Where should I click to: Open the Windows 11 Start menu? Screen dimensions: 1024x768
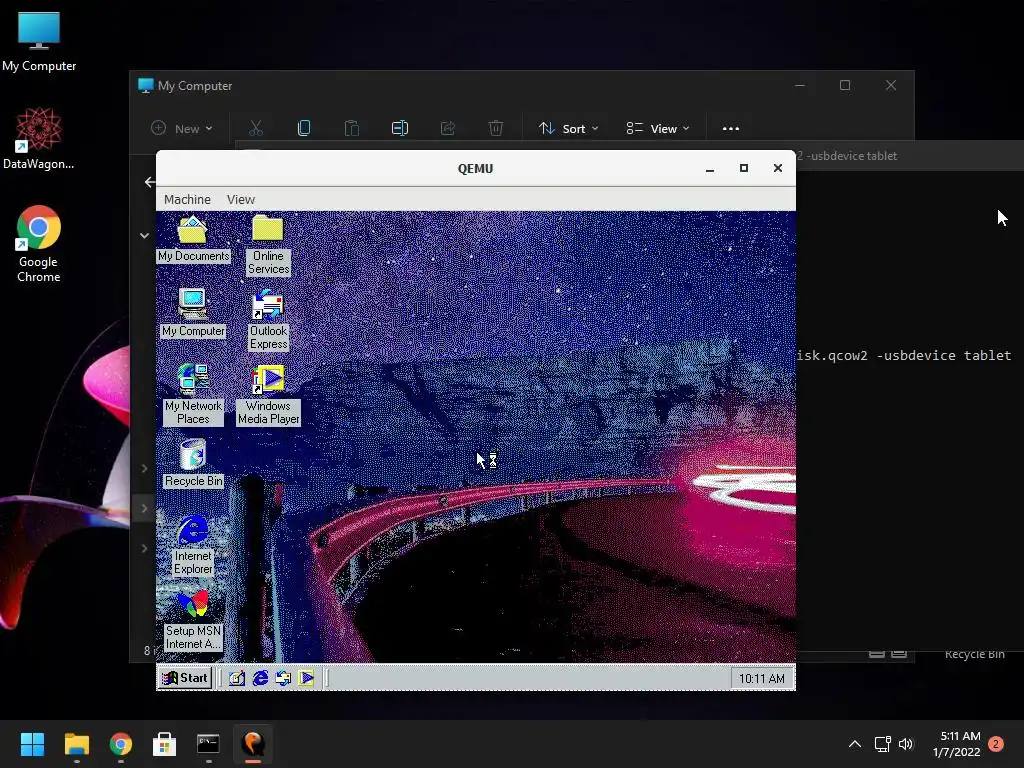[32, 744]
